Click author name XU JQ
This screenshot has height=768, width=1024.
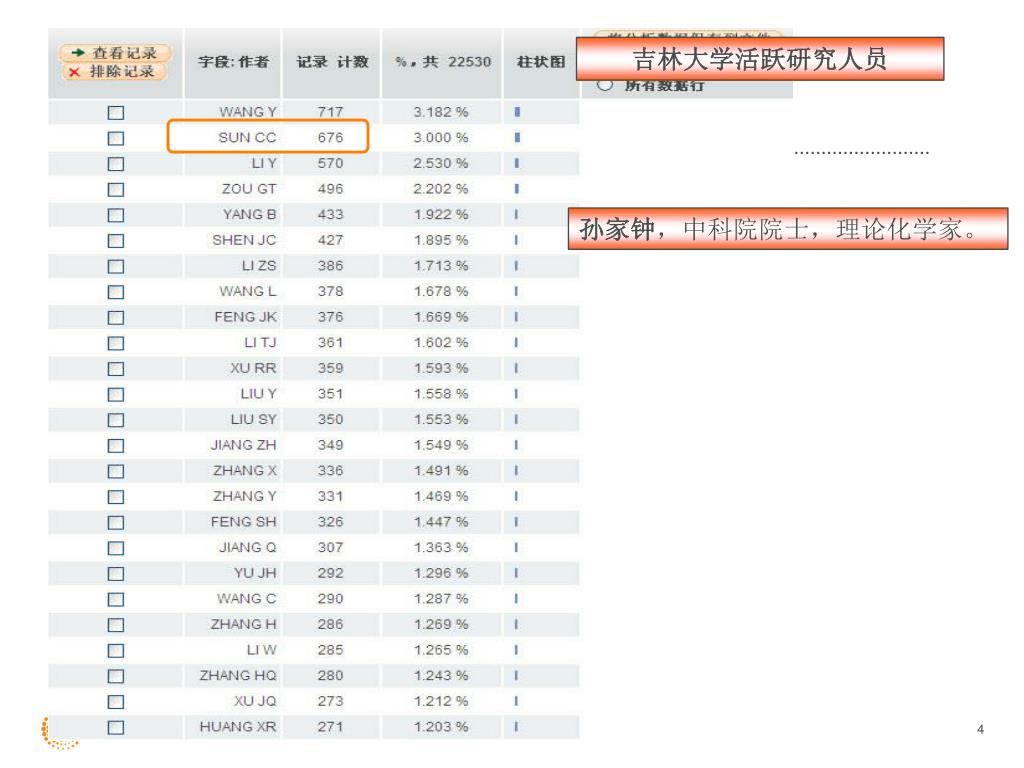[x=255, y=701]
